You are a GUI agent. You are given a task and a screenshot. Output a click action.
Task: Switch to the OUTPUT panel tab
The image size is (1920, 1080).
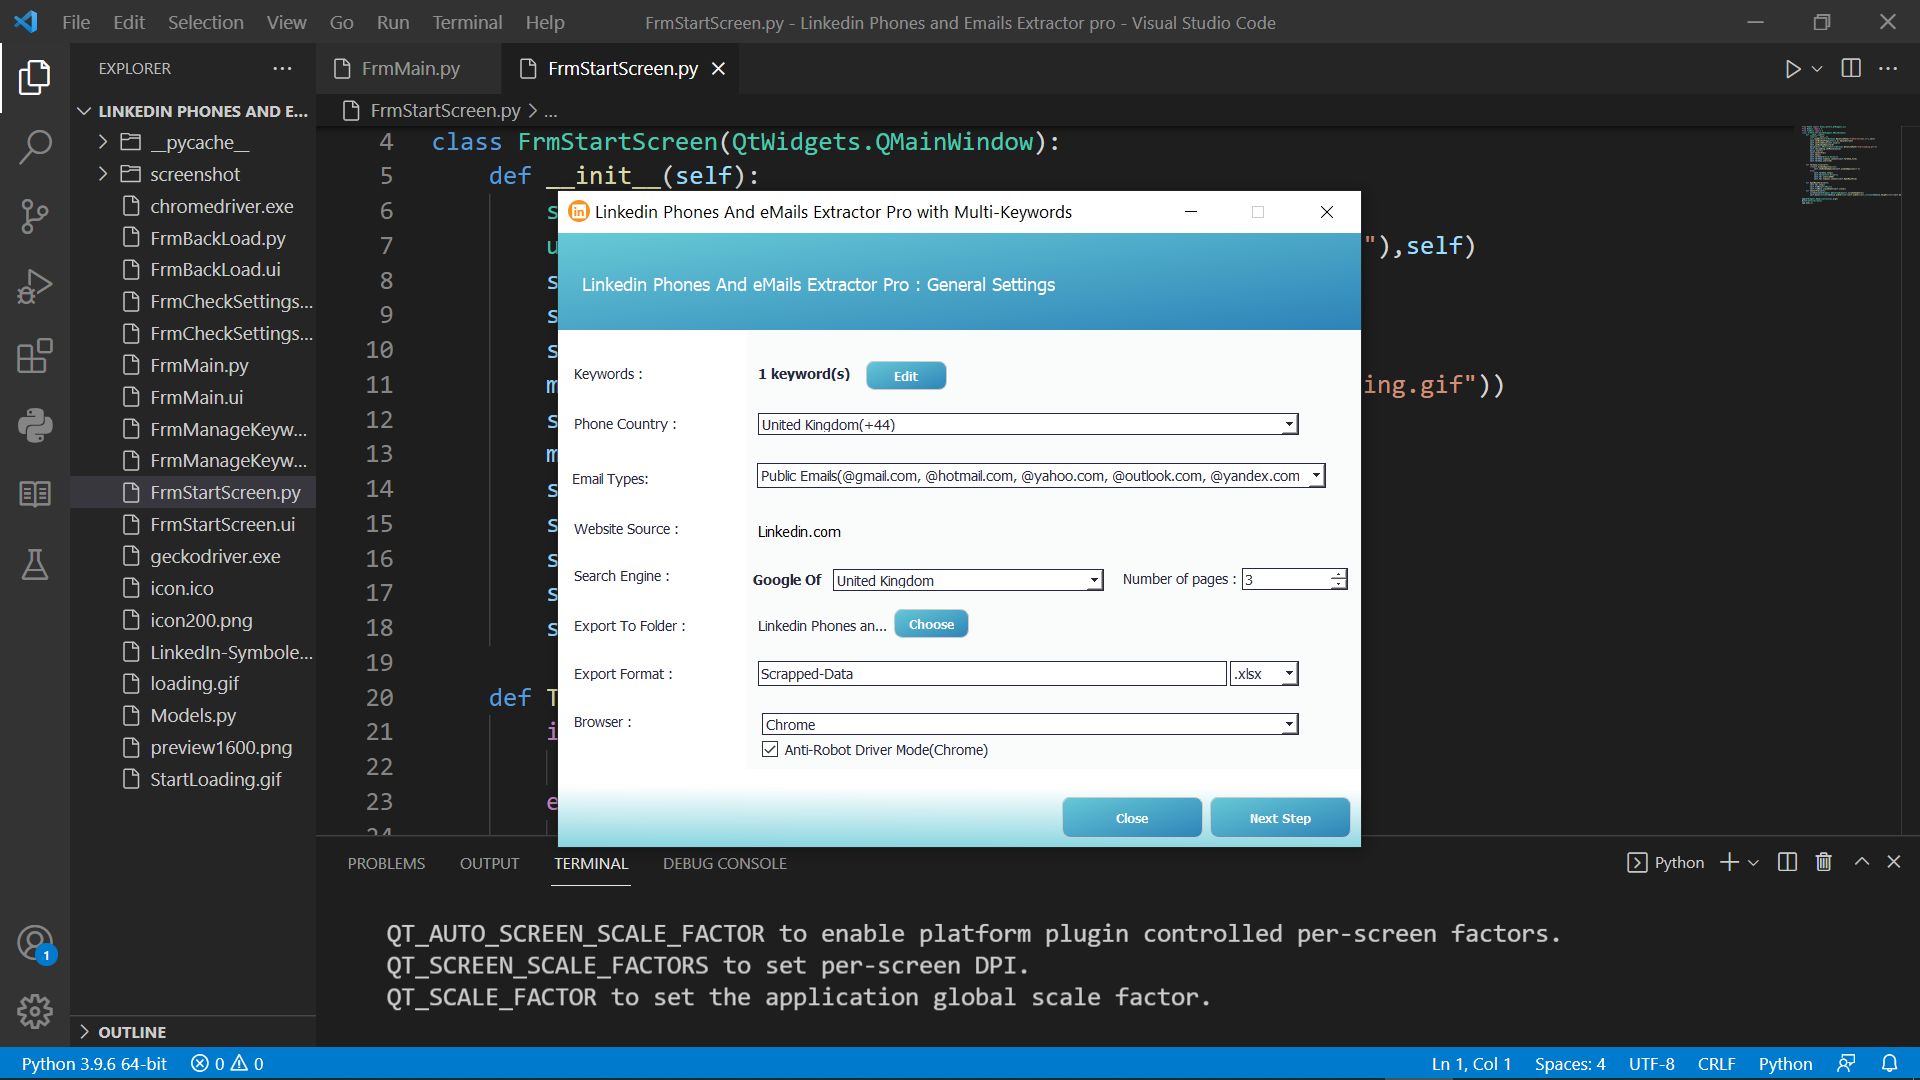click(489, 863)
